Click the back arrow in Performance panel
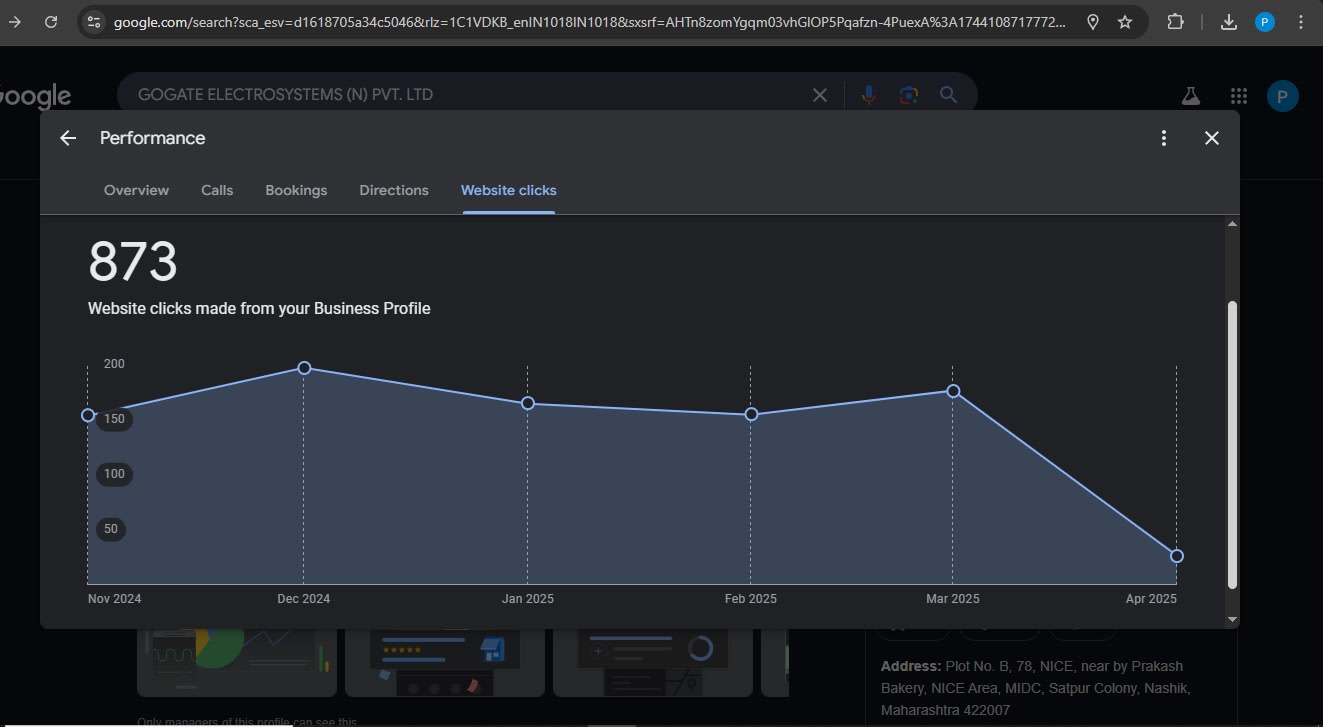Image resolution: width=1323 pixels, height=727 pixels. (x=68, y=138)
